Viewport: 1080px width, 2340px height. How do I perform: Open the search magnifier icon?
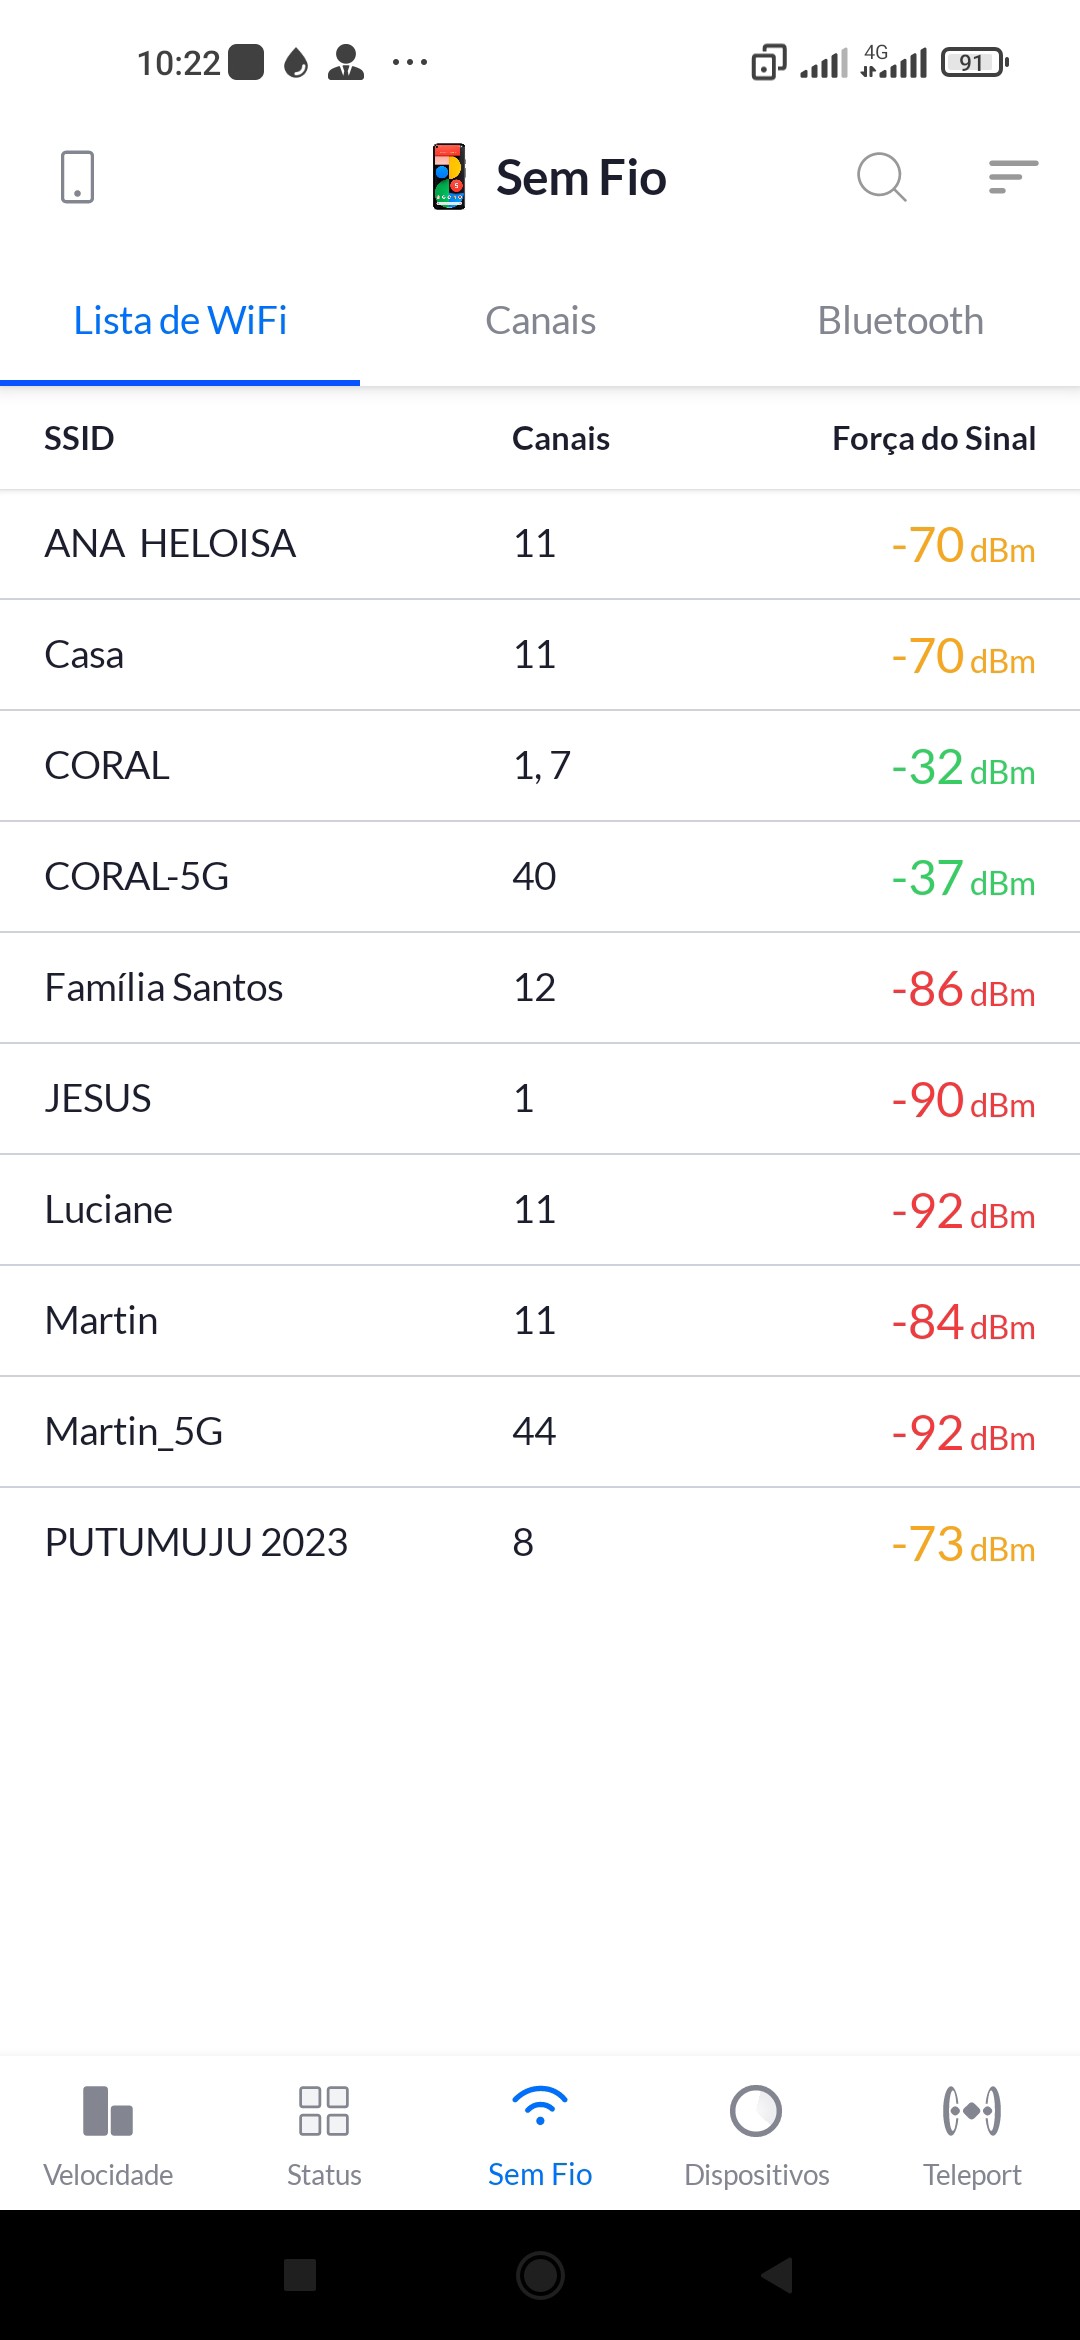[x=881, y=177]
